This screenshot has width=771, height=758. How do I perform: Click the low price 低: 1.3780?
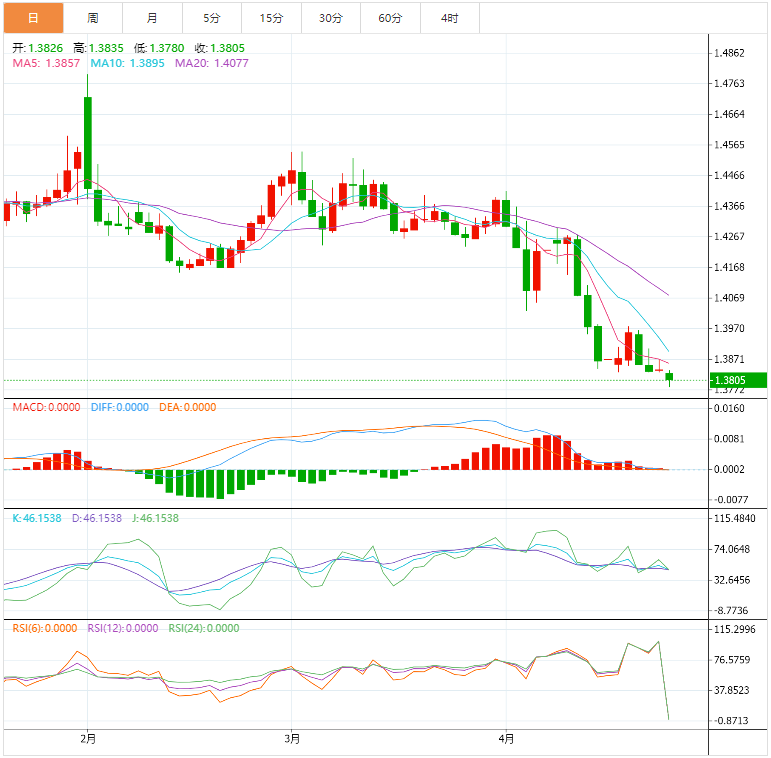coord(159,48)
